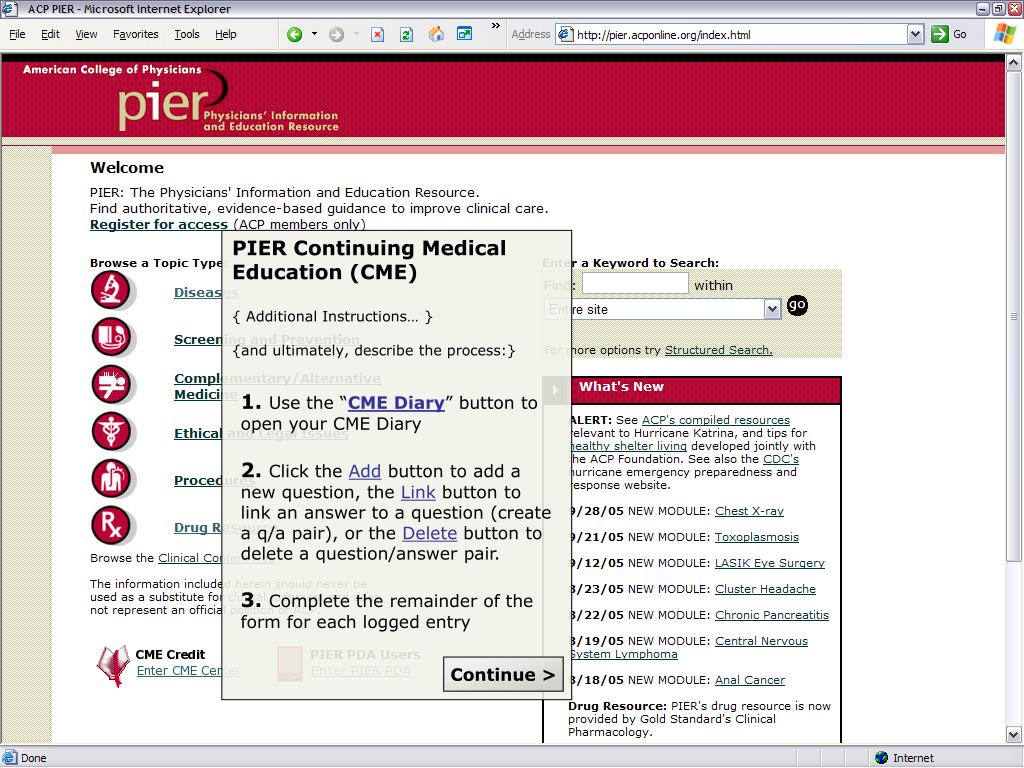Open the Chronic Pancreatitis module link
The image size is (1024, 768).
(772, 615)
